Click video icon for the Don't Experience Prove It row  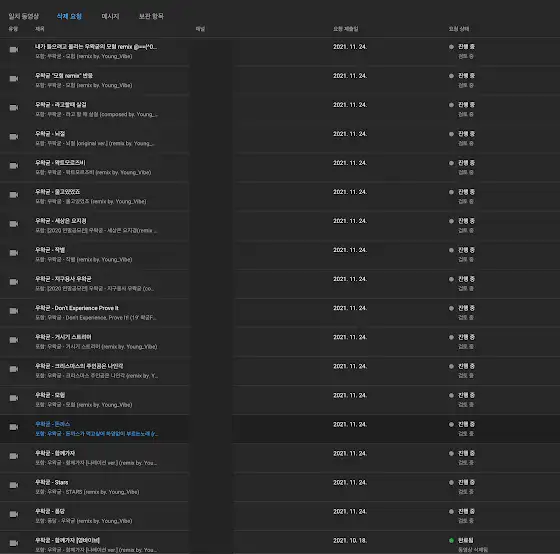click(14, 311)
